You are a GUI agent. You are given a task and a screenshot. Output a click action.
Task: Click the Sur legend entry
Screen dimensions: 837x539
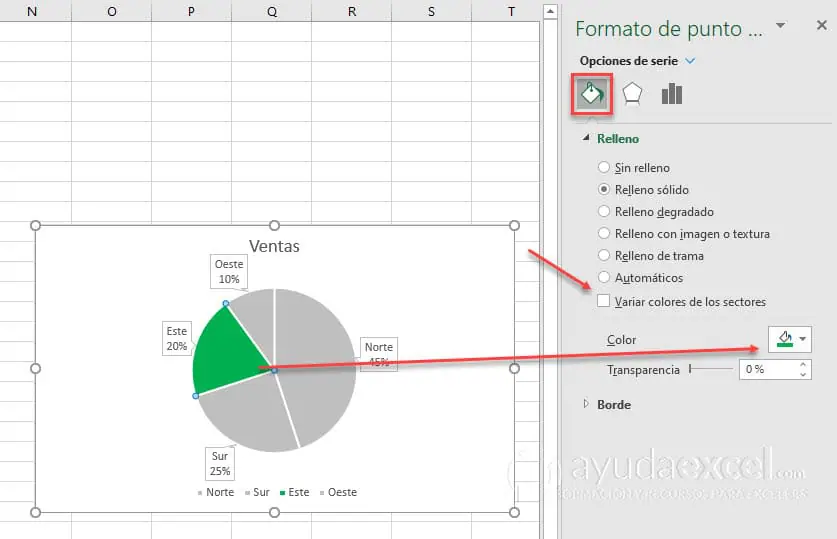point(257,492)
